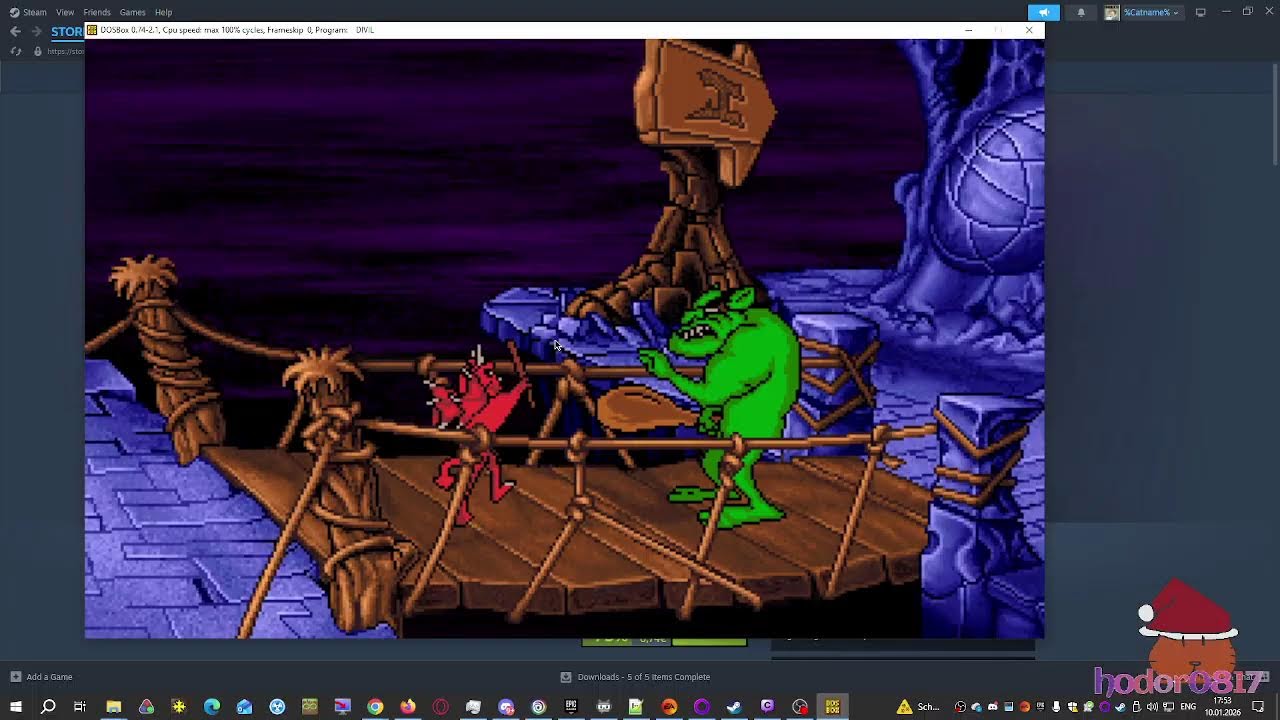Click the microphone tray icon
Screen dimensions: 1280x720
(x=1055, y=707)
